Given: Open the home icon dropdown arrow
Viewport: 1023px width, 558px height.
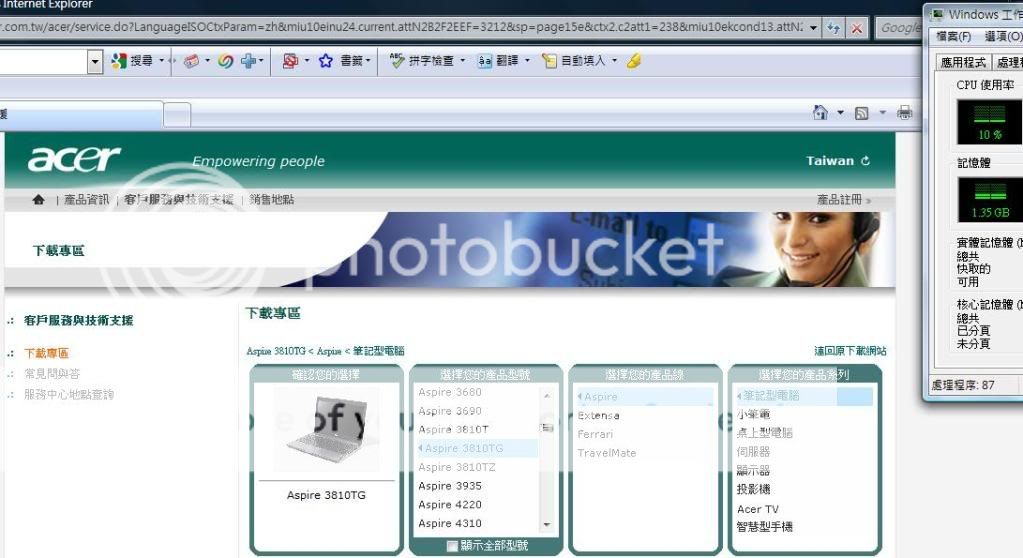Looking at the screenshot, I should [x=840, y=112].
